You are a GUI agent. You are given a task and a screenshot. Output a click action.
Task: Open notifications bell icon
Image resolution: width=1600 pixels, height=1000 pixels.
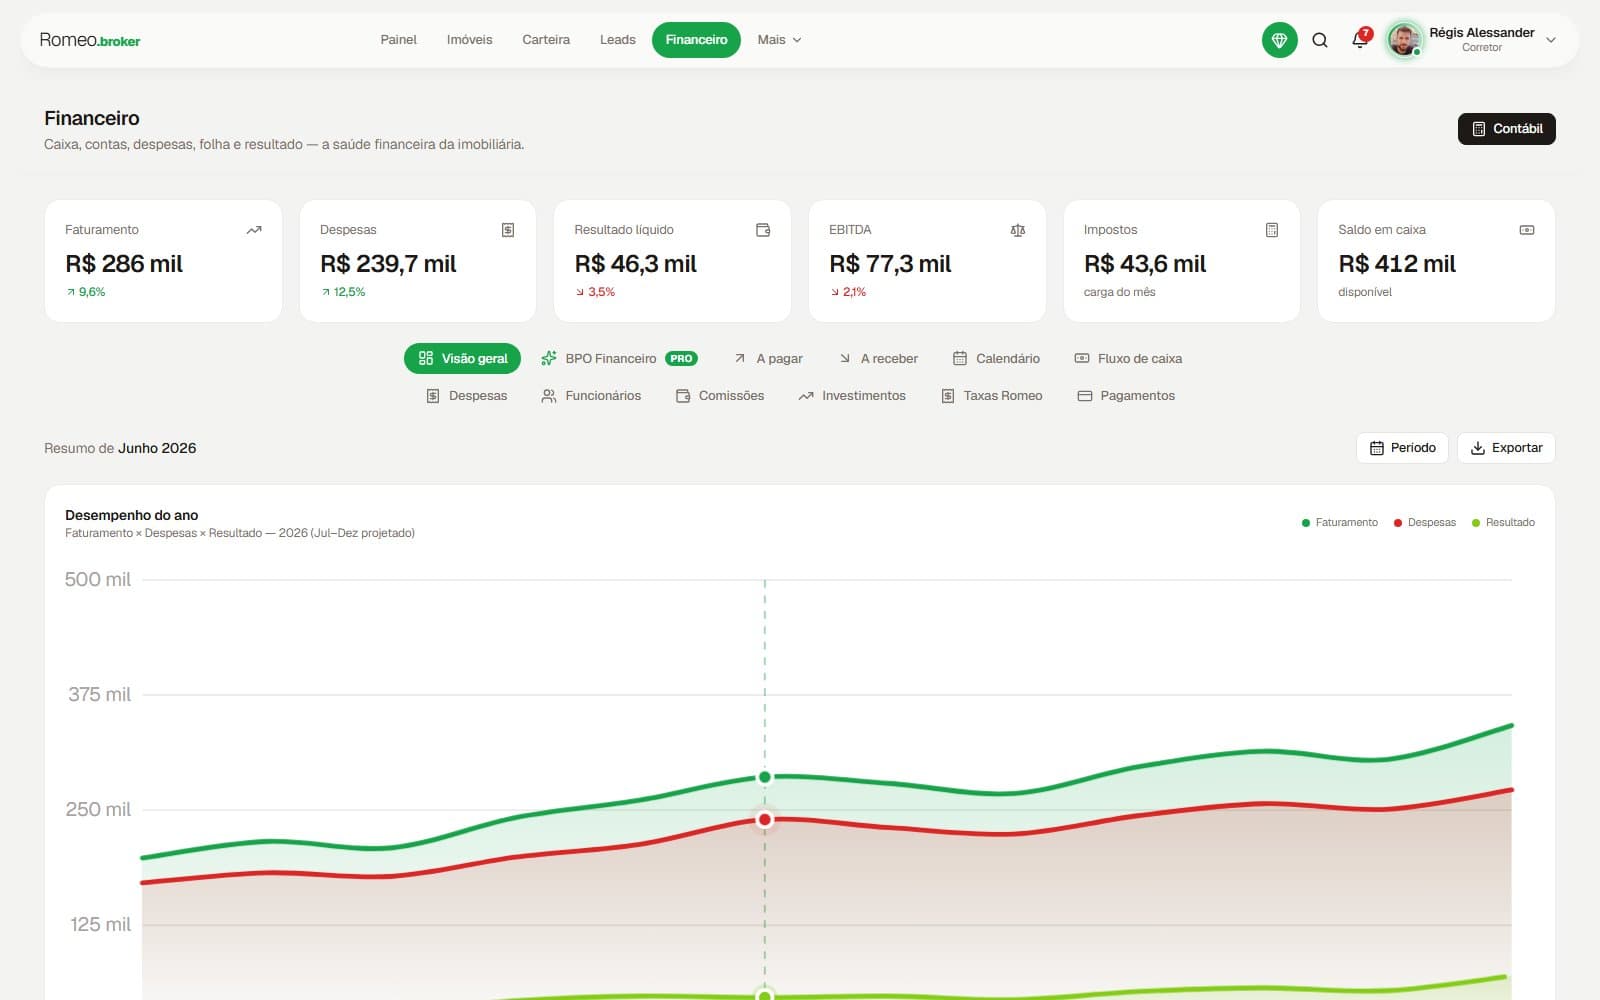click(x=1360, y=40)
